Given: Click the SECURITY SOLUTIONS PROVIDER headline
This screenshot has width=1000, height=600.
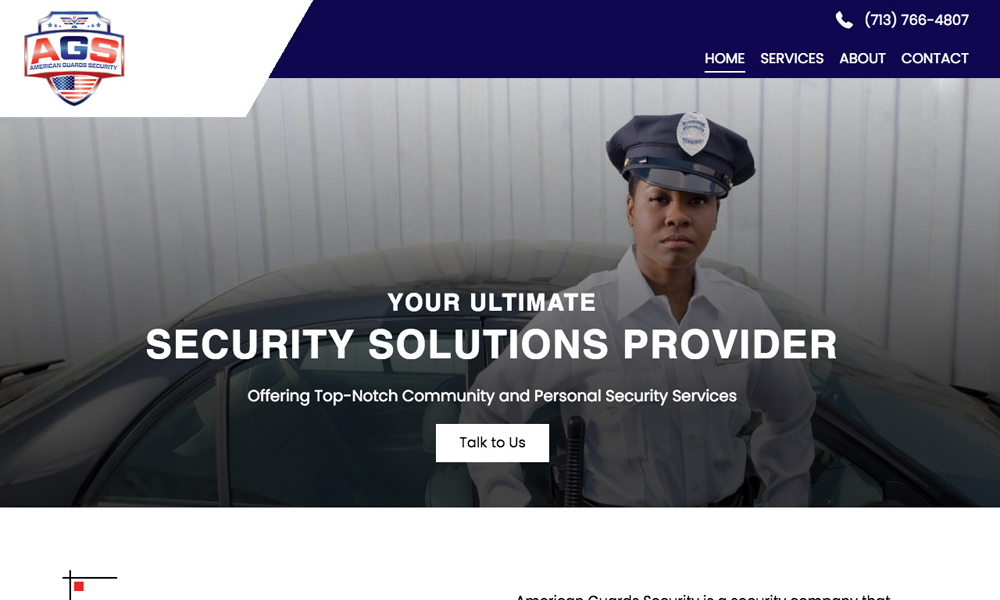Looking at the screenshot, I should click(491, 344).
